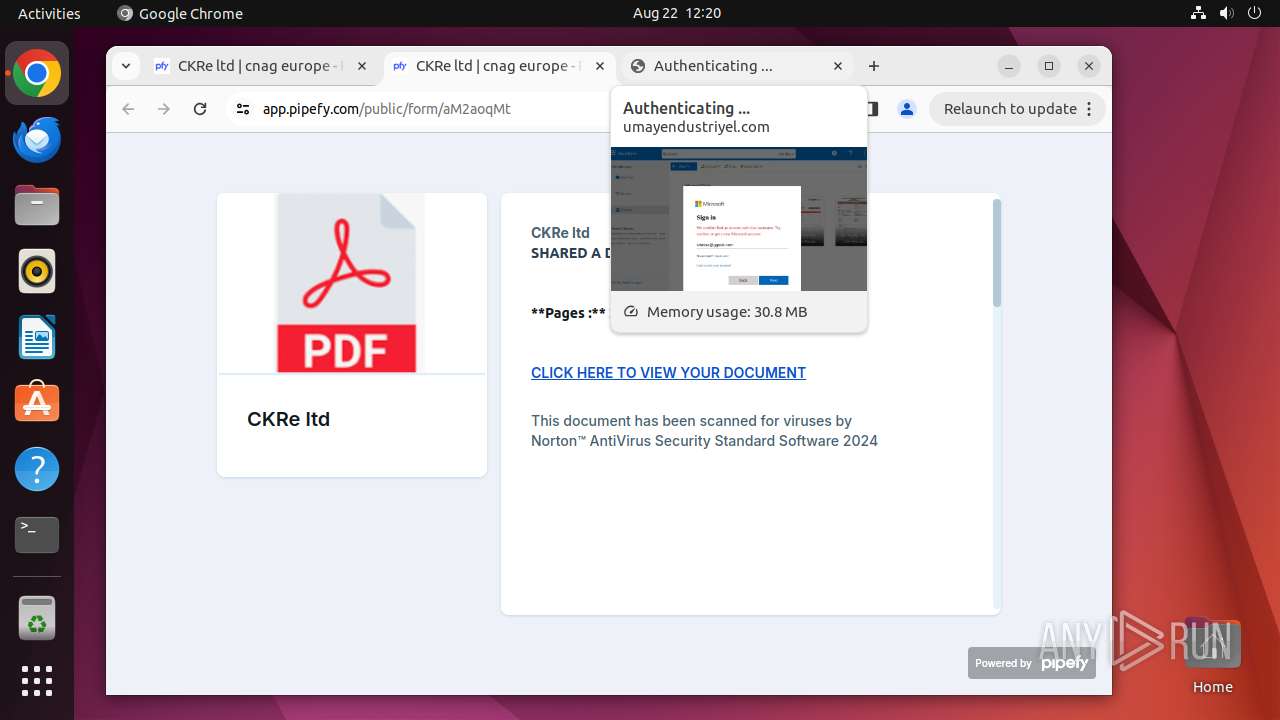The width and height of the screenshot is (1280, 720).
Task: Launch Rhythmbox from the dock
Action: 37,271
